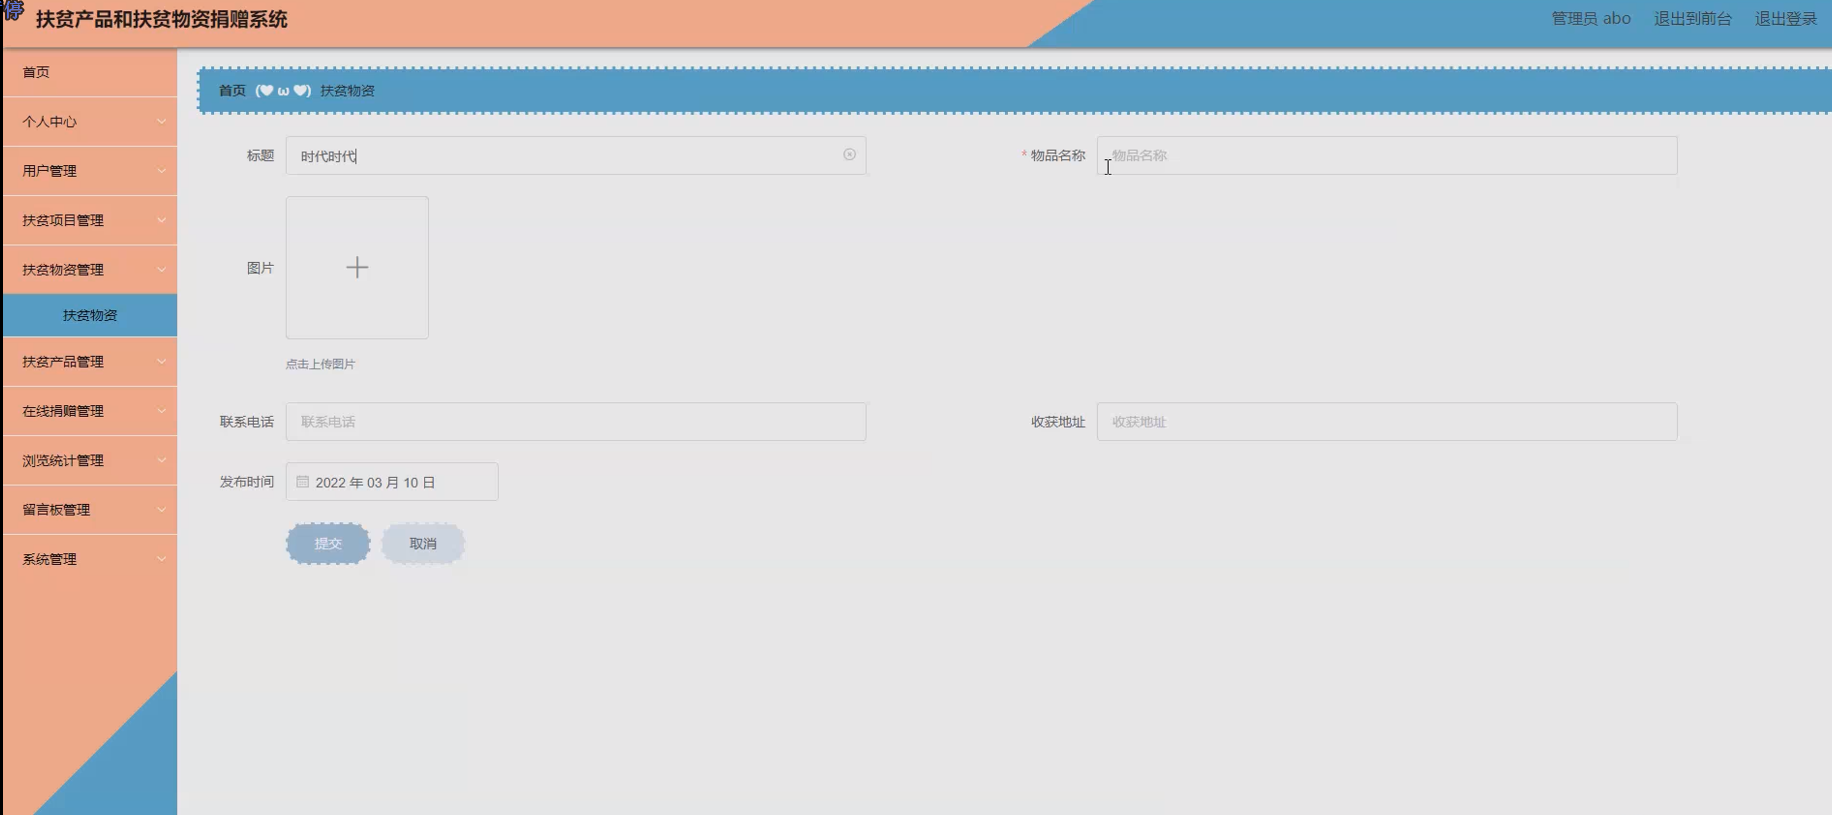Screen dimensions: 1832x815
Task: Go to 首页 in the breadcrumb
Action: click(232, 91)
